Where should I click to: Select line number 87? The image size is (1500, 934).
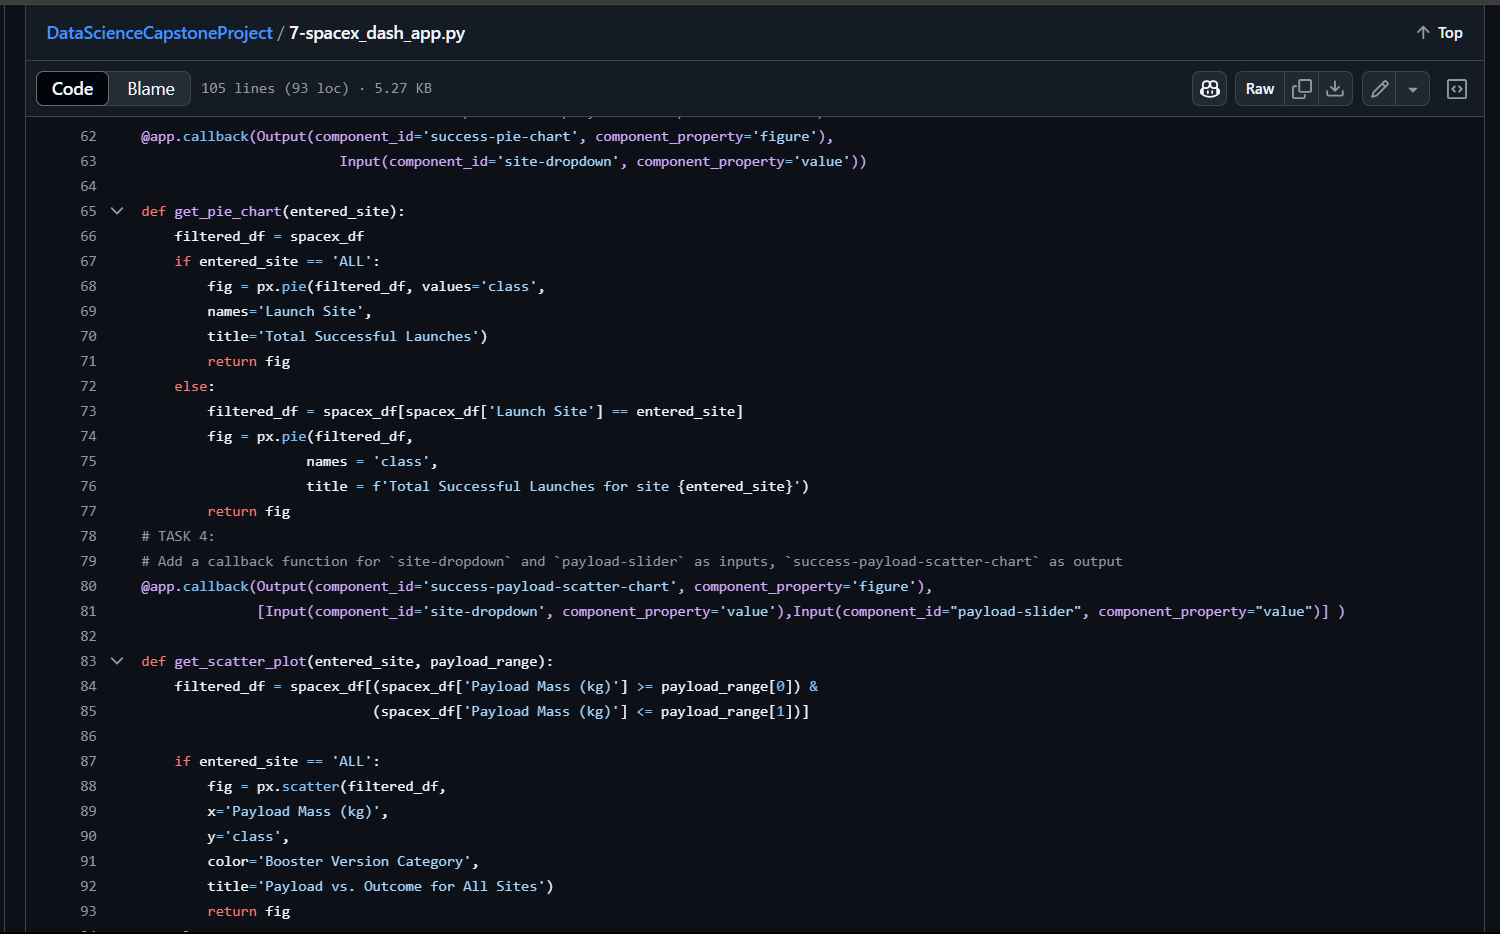coord(88,761)
